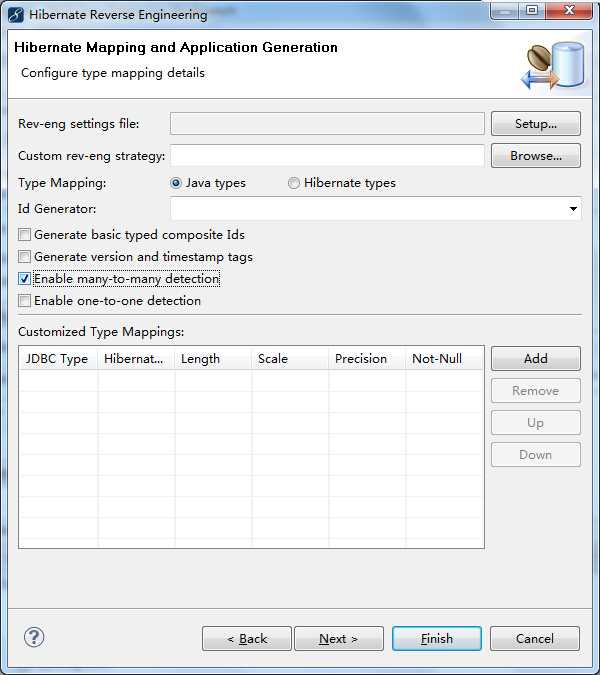Click the Down button
Screen dimensions: 600x675
tap(535, 455)
